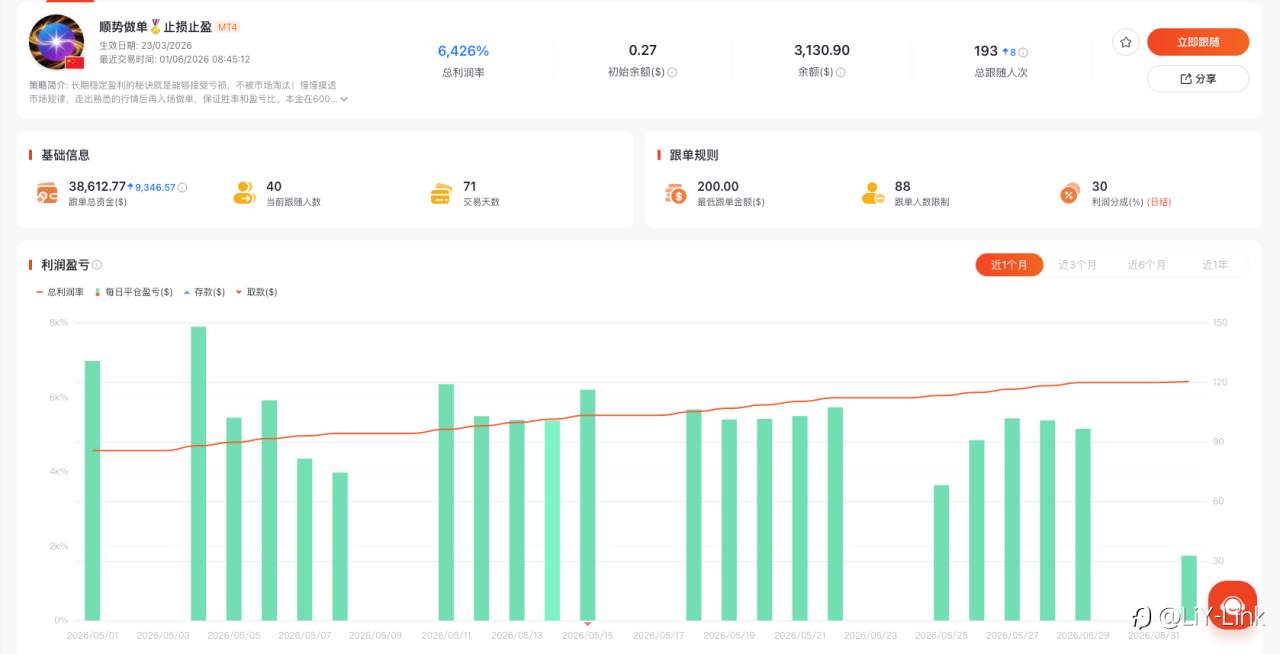The height and width of the screenshot is (654, 1280).
Task: Switch to the 近3个月 tab
Action: [x=1078, y=265]
